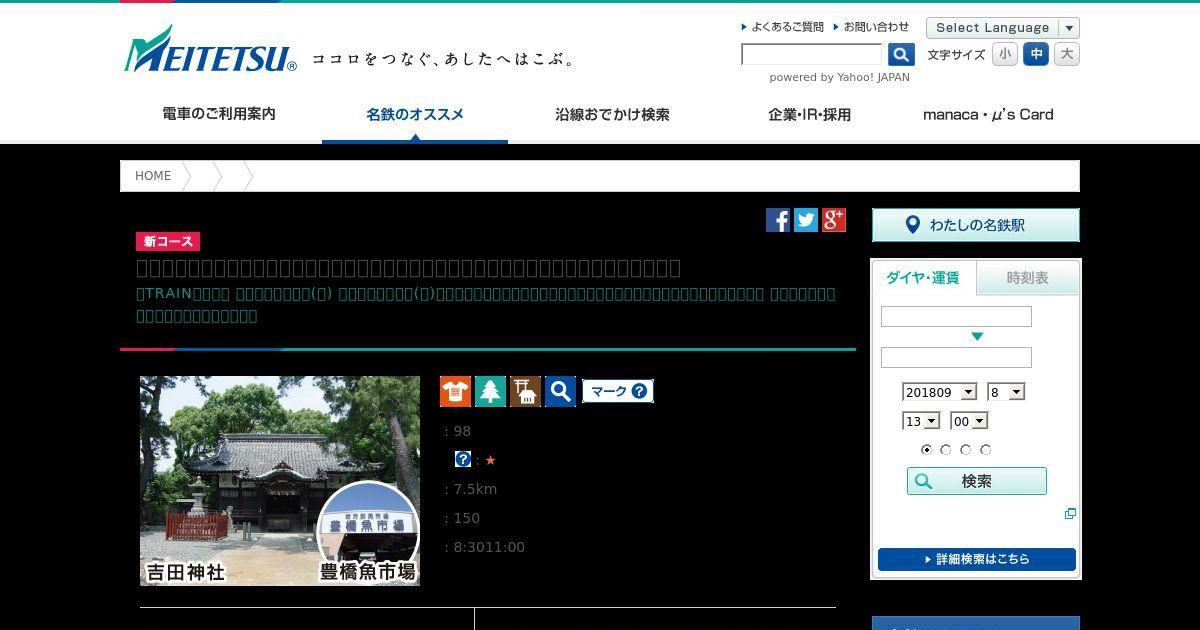Switch to ダイヤ・運賃 tab
This screenshot has width=1200, height=630.
[923, 278]
